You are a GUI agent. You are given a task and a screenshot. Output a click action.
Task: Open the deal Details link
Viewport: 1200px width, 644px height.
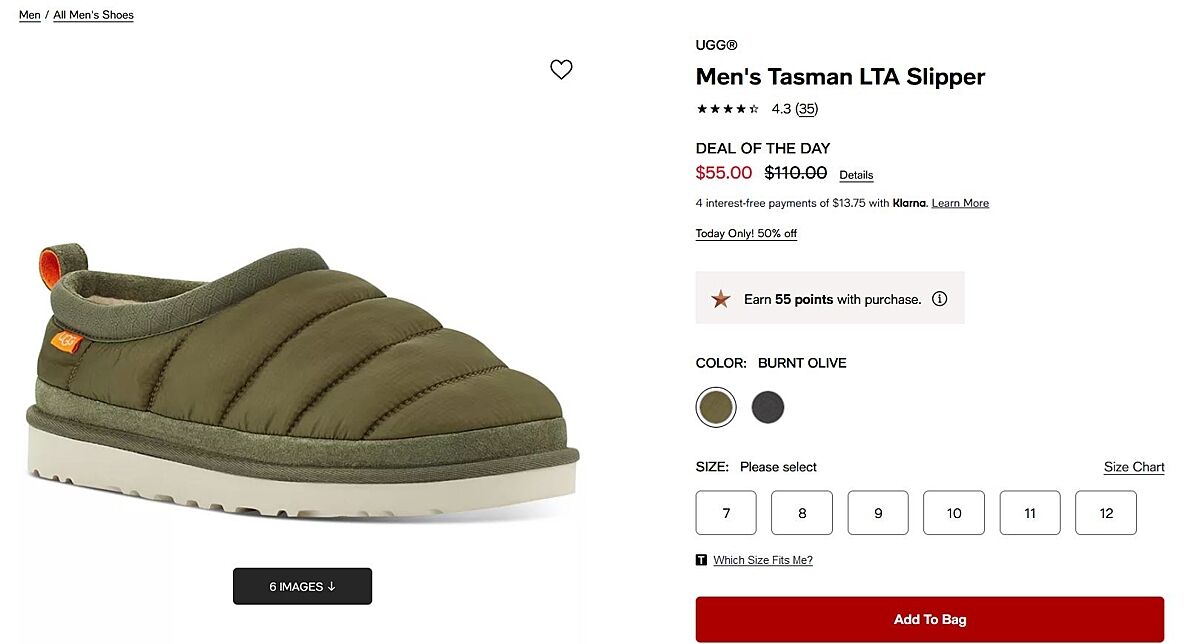[856, 175]
